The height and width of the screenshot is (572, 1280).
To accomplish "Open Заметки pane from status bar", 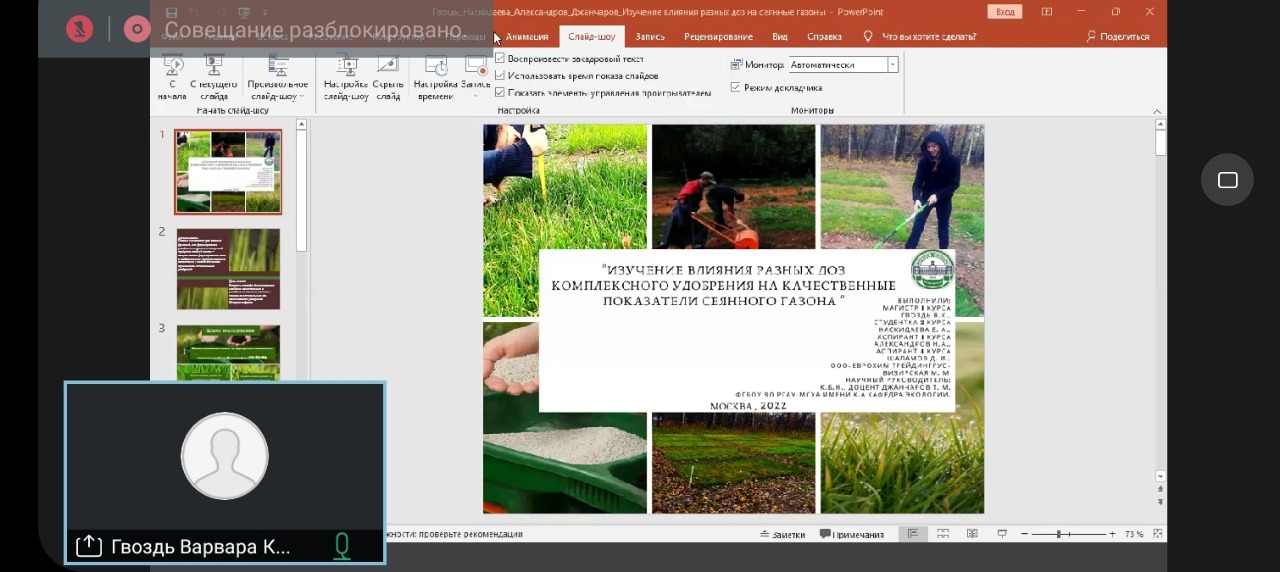I will tap(783, 534).
